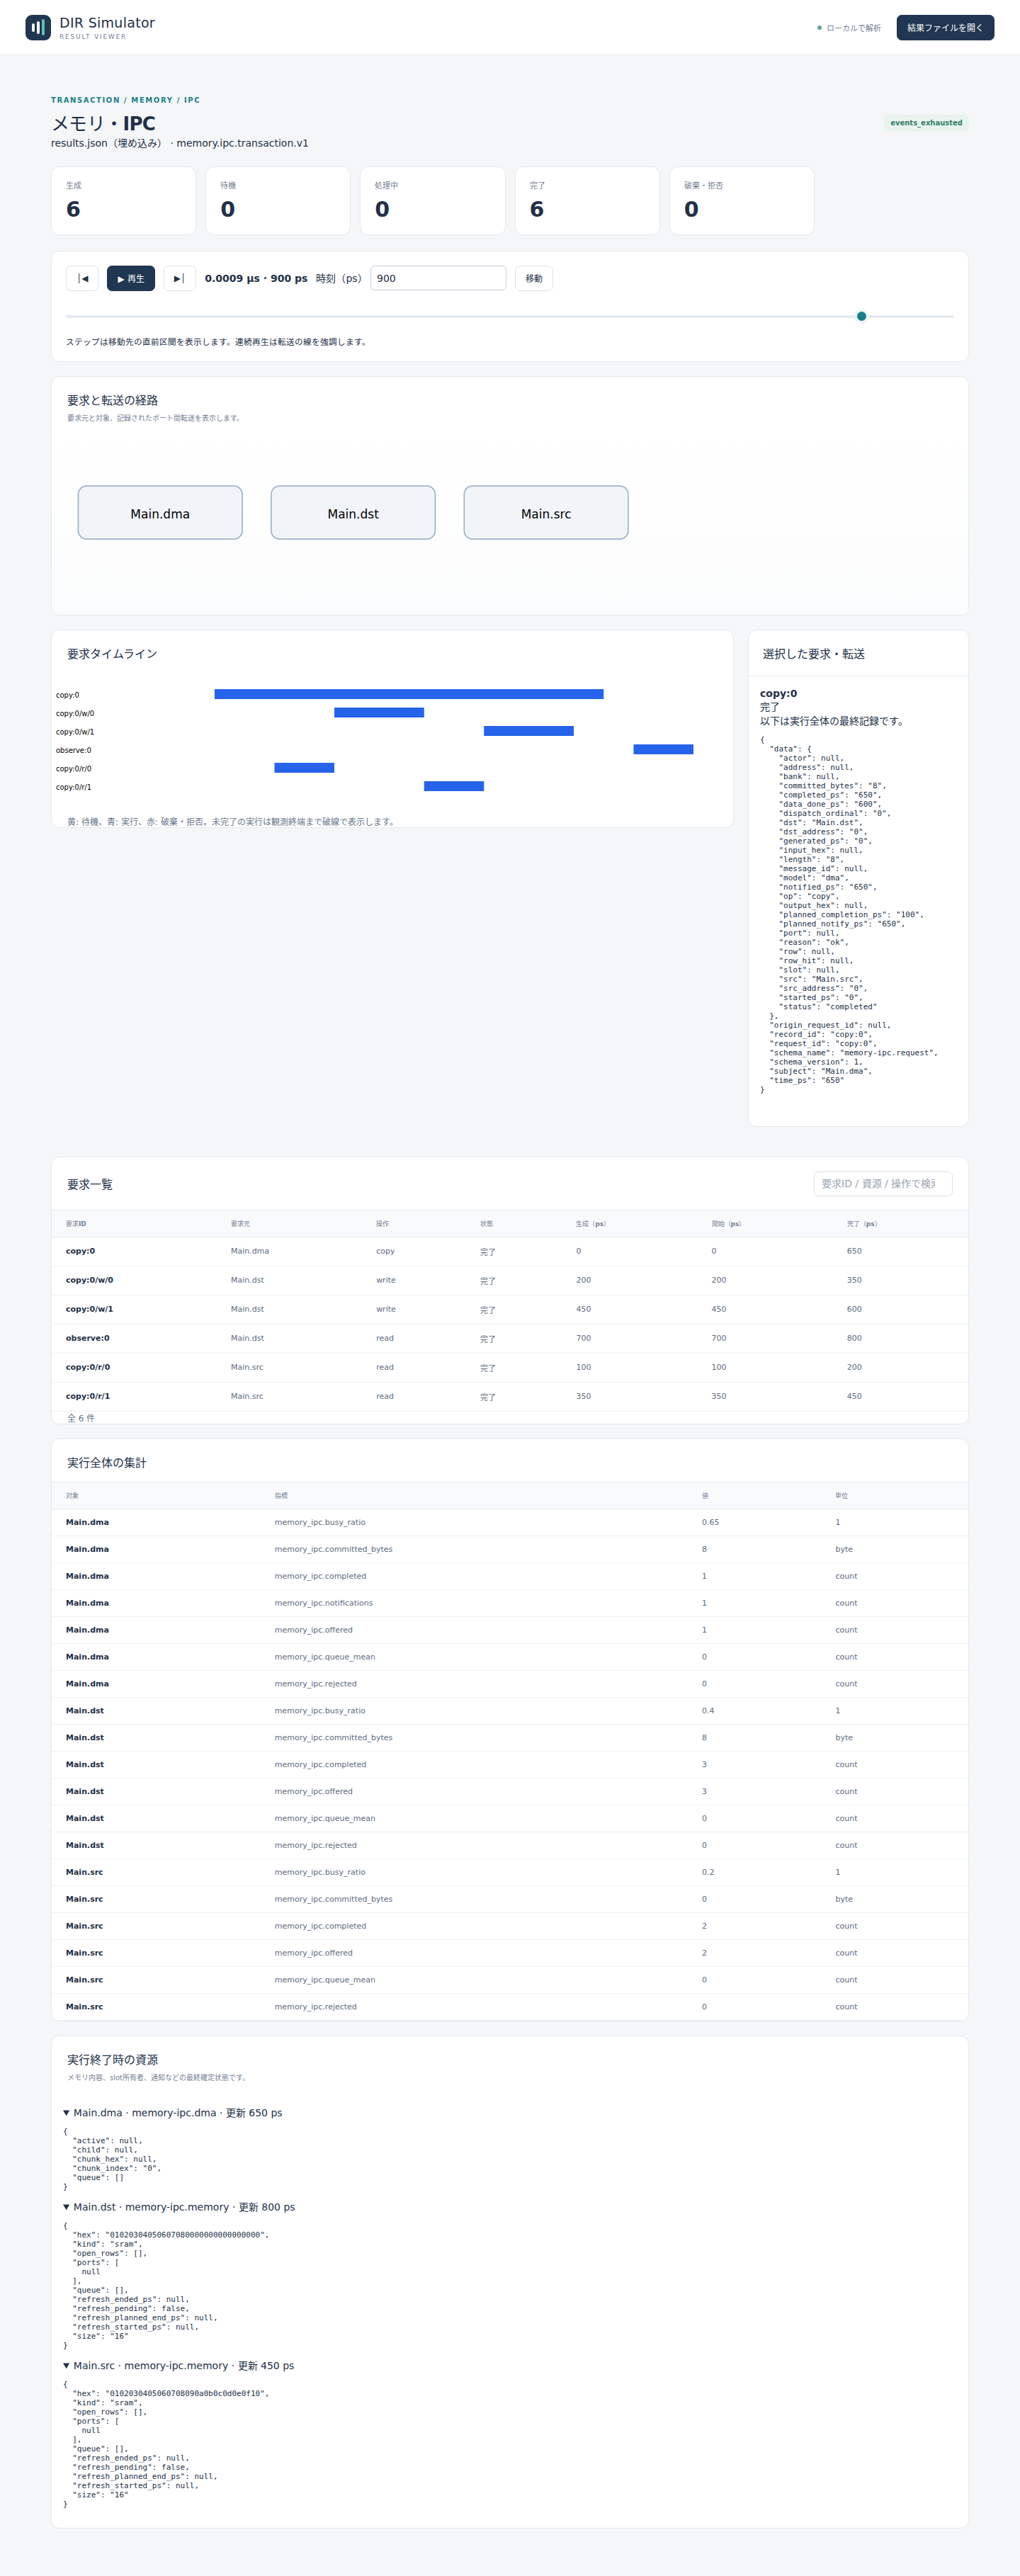Select the copy:0/r/1 request row
Viewport: 1020px width, 2576px height.
(510, 1396)
